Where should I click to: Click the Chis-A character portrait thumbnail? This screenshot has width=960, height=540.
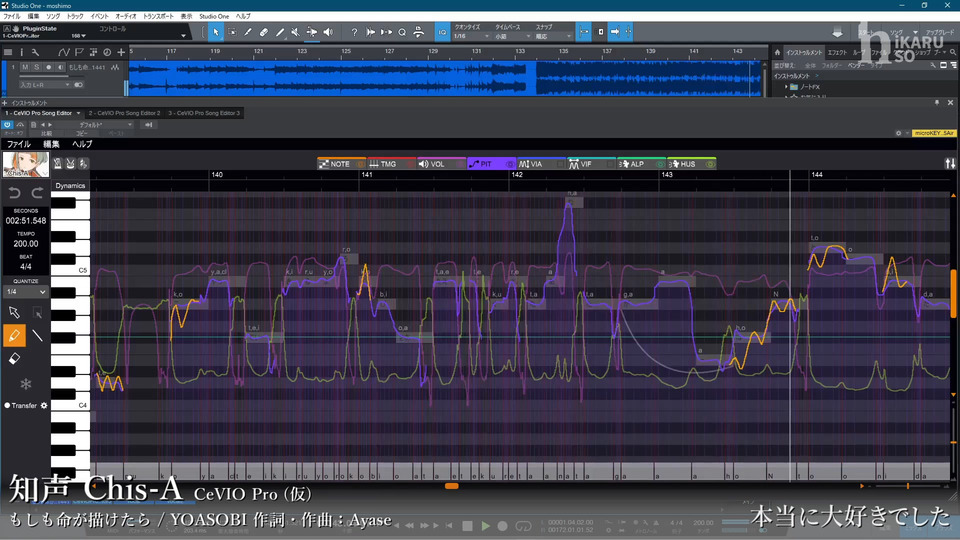click(25, 164)
